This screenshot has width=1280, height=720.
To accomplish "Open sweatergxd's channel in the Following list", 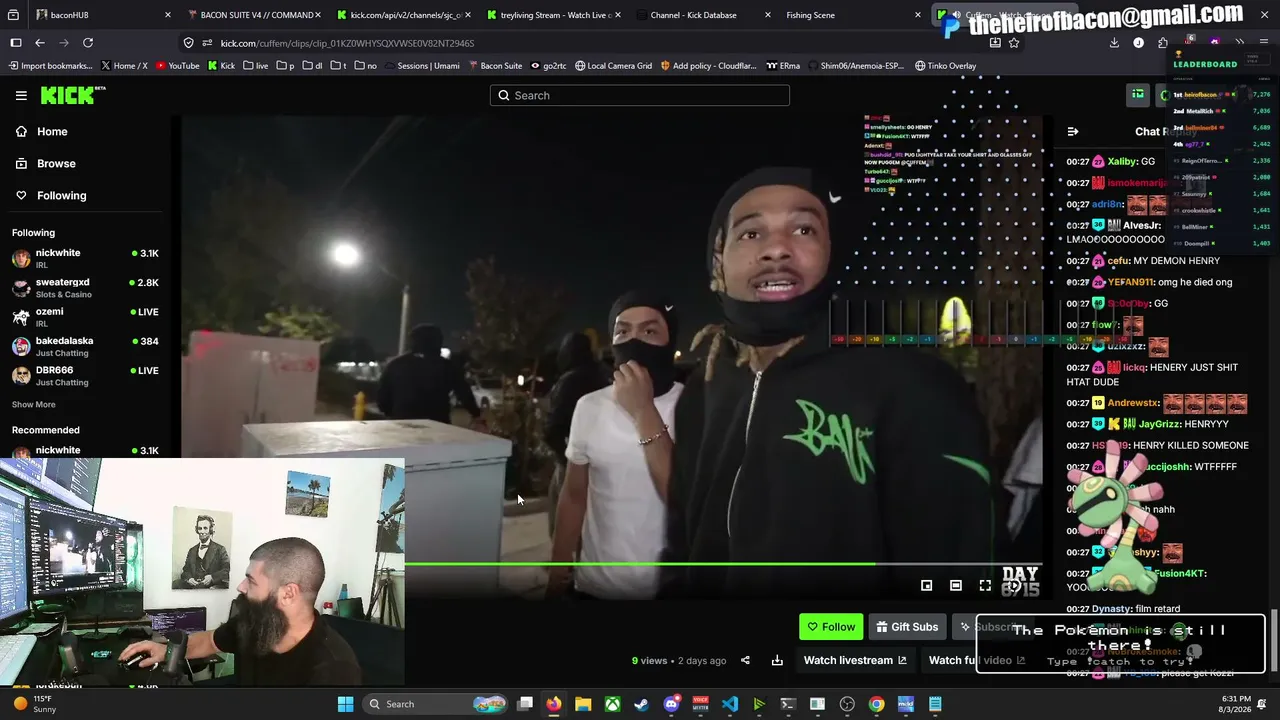I will pos(85,288).
